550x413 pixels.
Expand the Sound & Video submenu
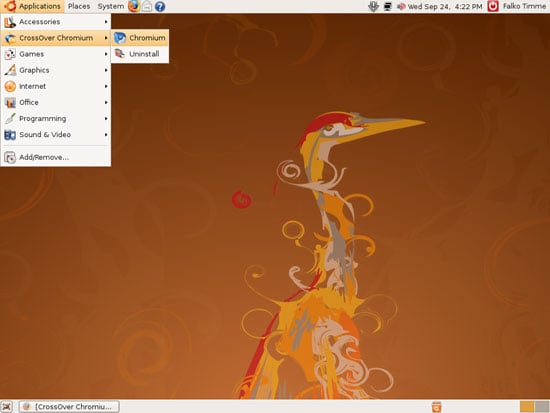(55, 135)
